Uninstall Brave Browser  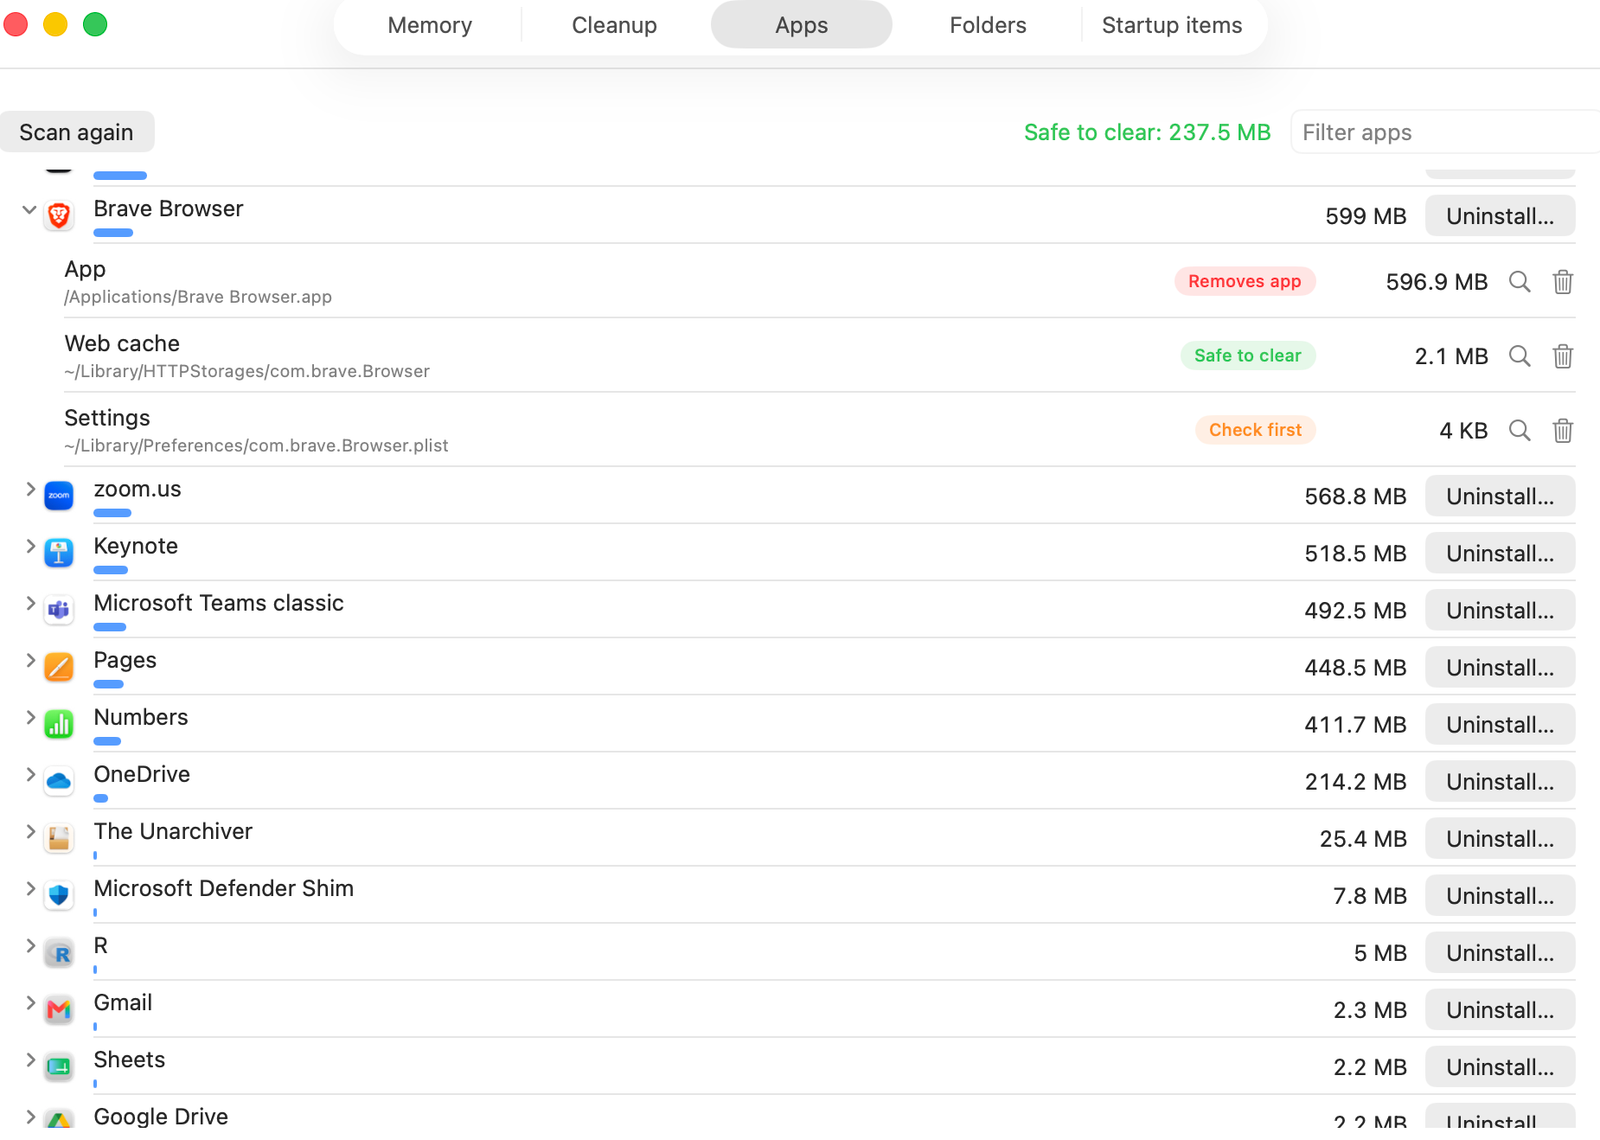point(1500,216)
